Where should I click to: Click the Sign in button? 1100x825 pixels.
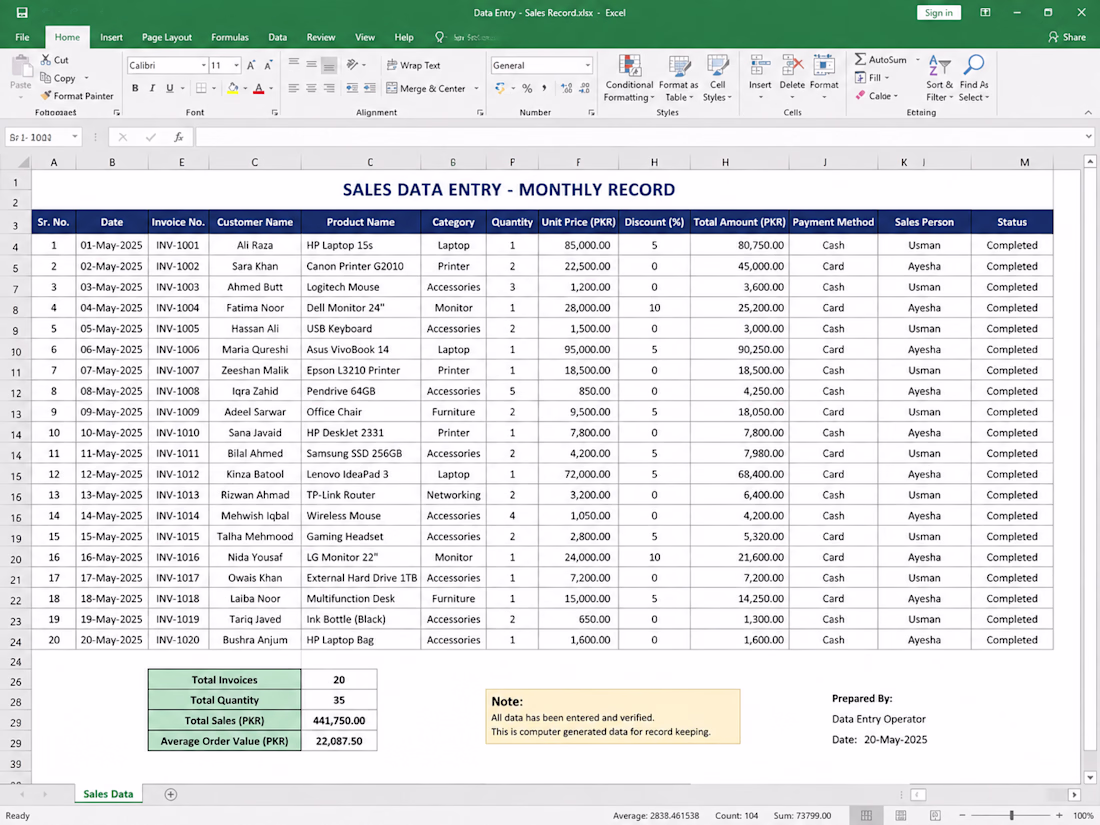[938, 13]
